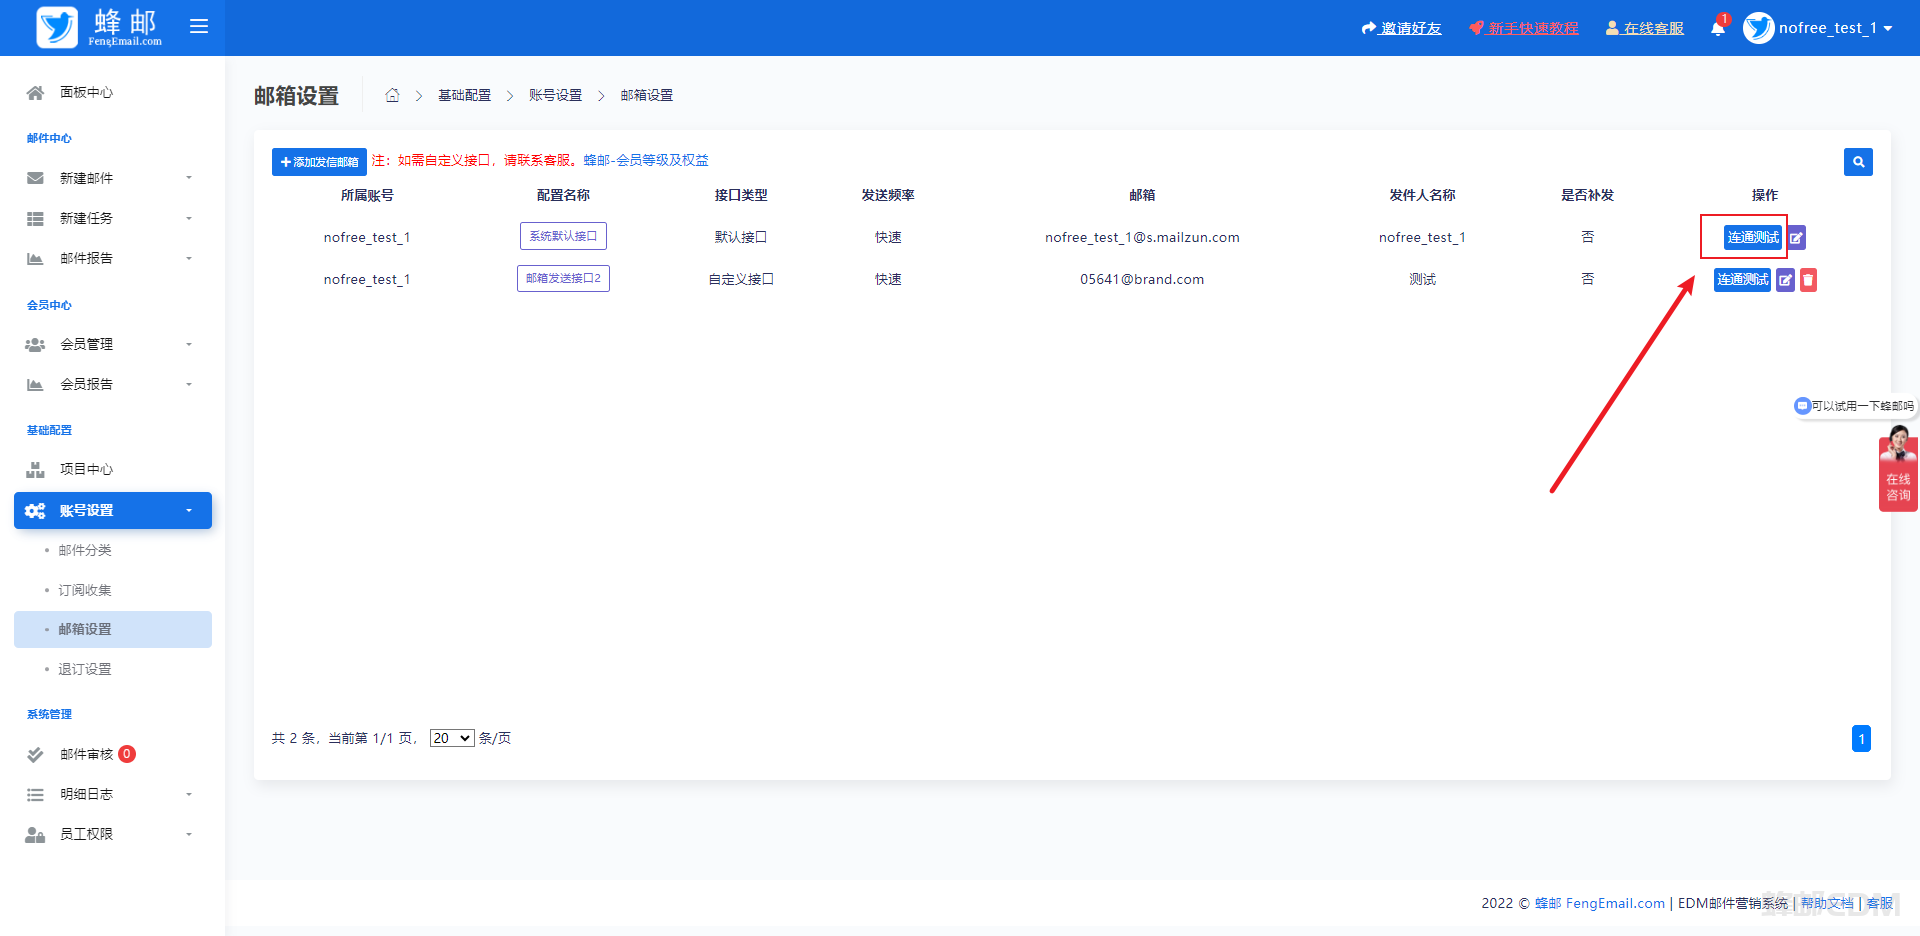Open the per-page count dropdown
Image resolution: width=1920 pixels, height=936 pixels.
pyautogui.click(x=452, y=738)
